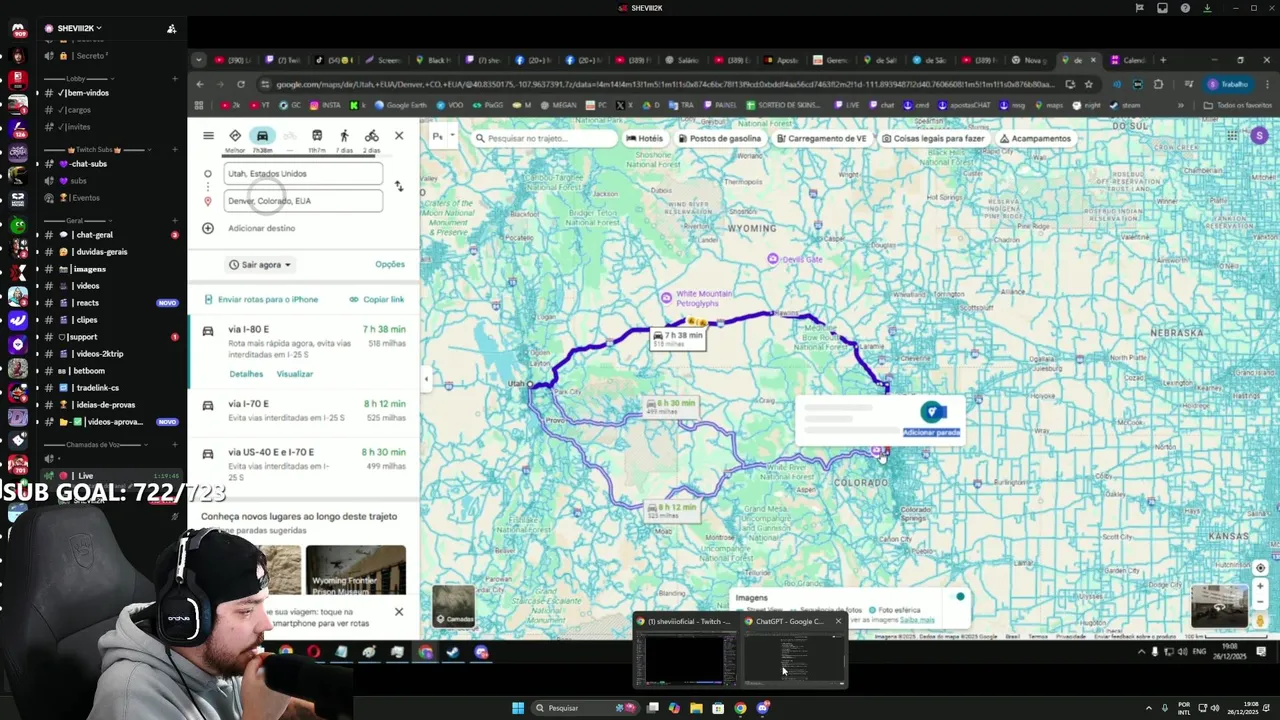Go back in Chrome browser

(200, 84)
